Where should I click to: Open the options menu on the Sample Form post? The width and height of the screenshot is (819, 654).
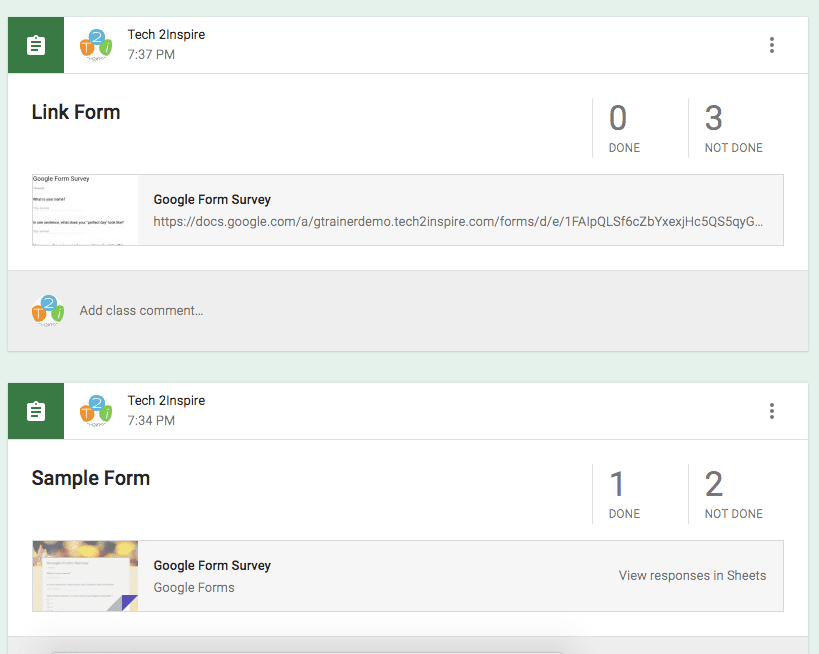tap(771, 410)
